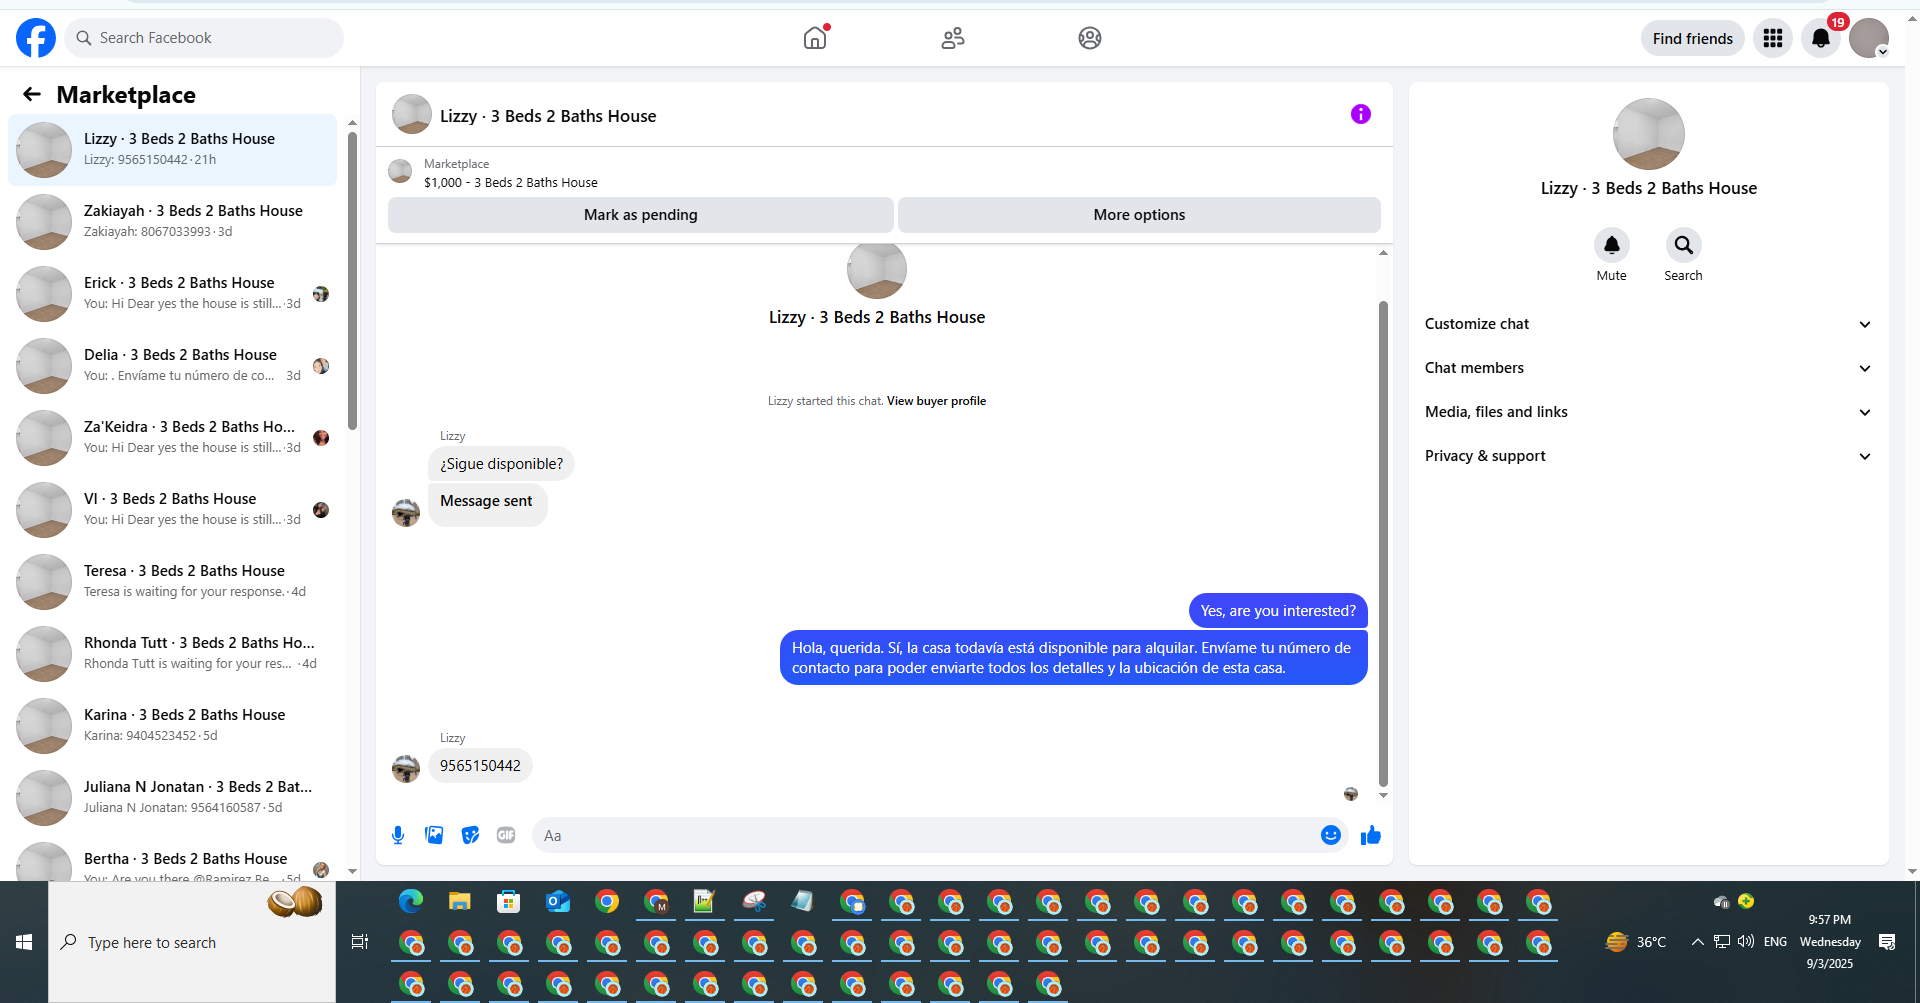
Task: Click Lizzy's profile picture in right panel
Action: 1648,134
